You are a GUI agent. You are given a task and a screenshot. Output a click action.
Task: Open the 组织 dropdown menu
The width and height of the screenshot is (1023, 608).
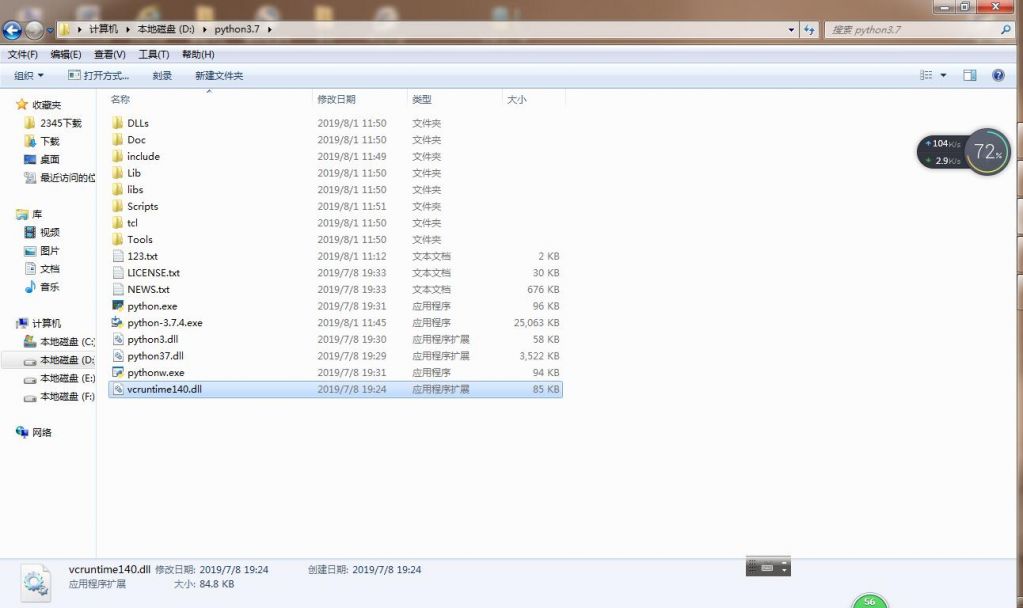(28, 76)
